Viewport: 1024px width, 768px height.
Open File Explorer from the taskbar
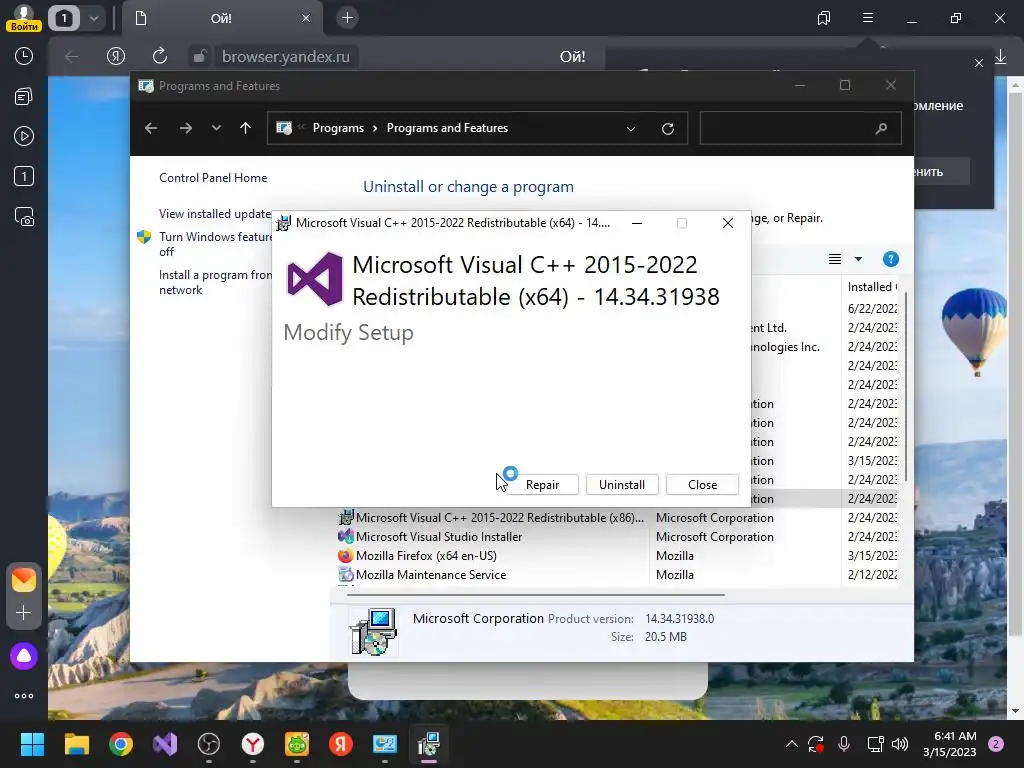76,744
